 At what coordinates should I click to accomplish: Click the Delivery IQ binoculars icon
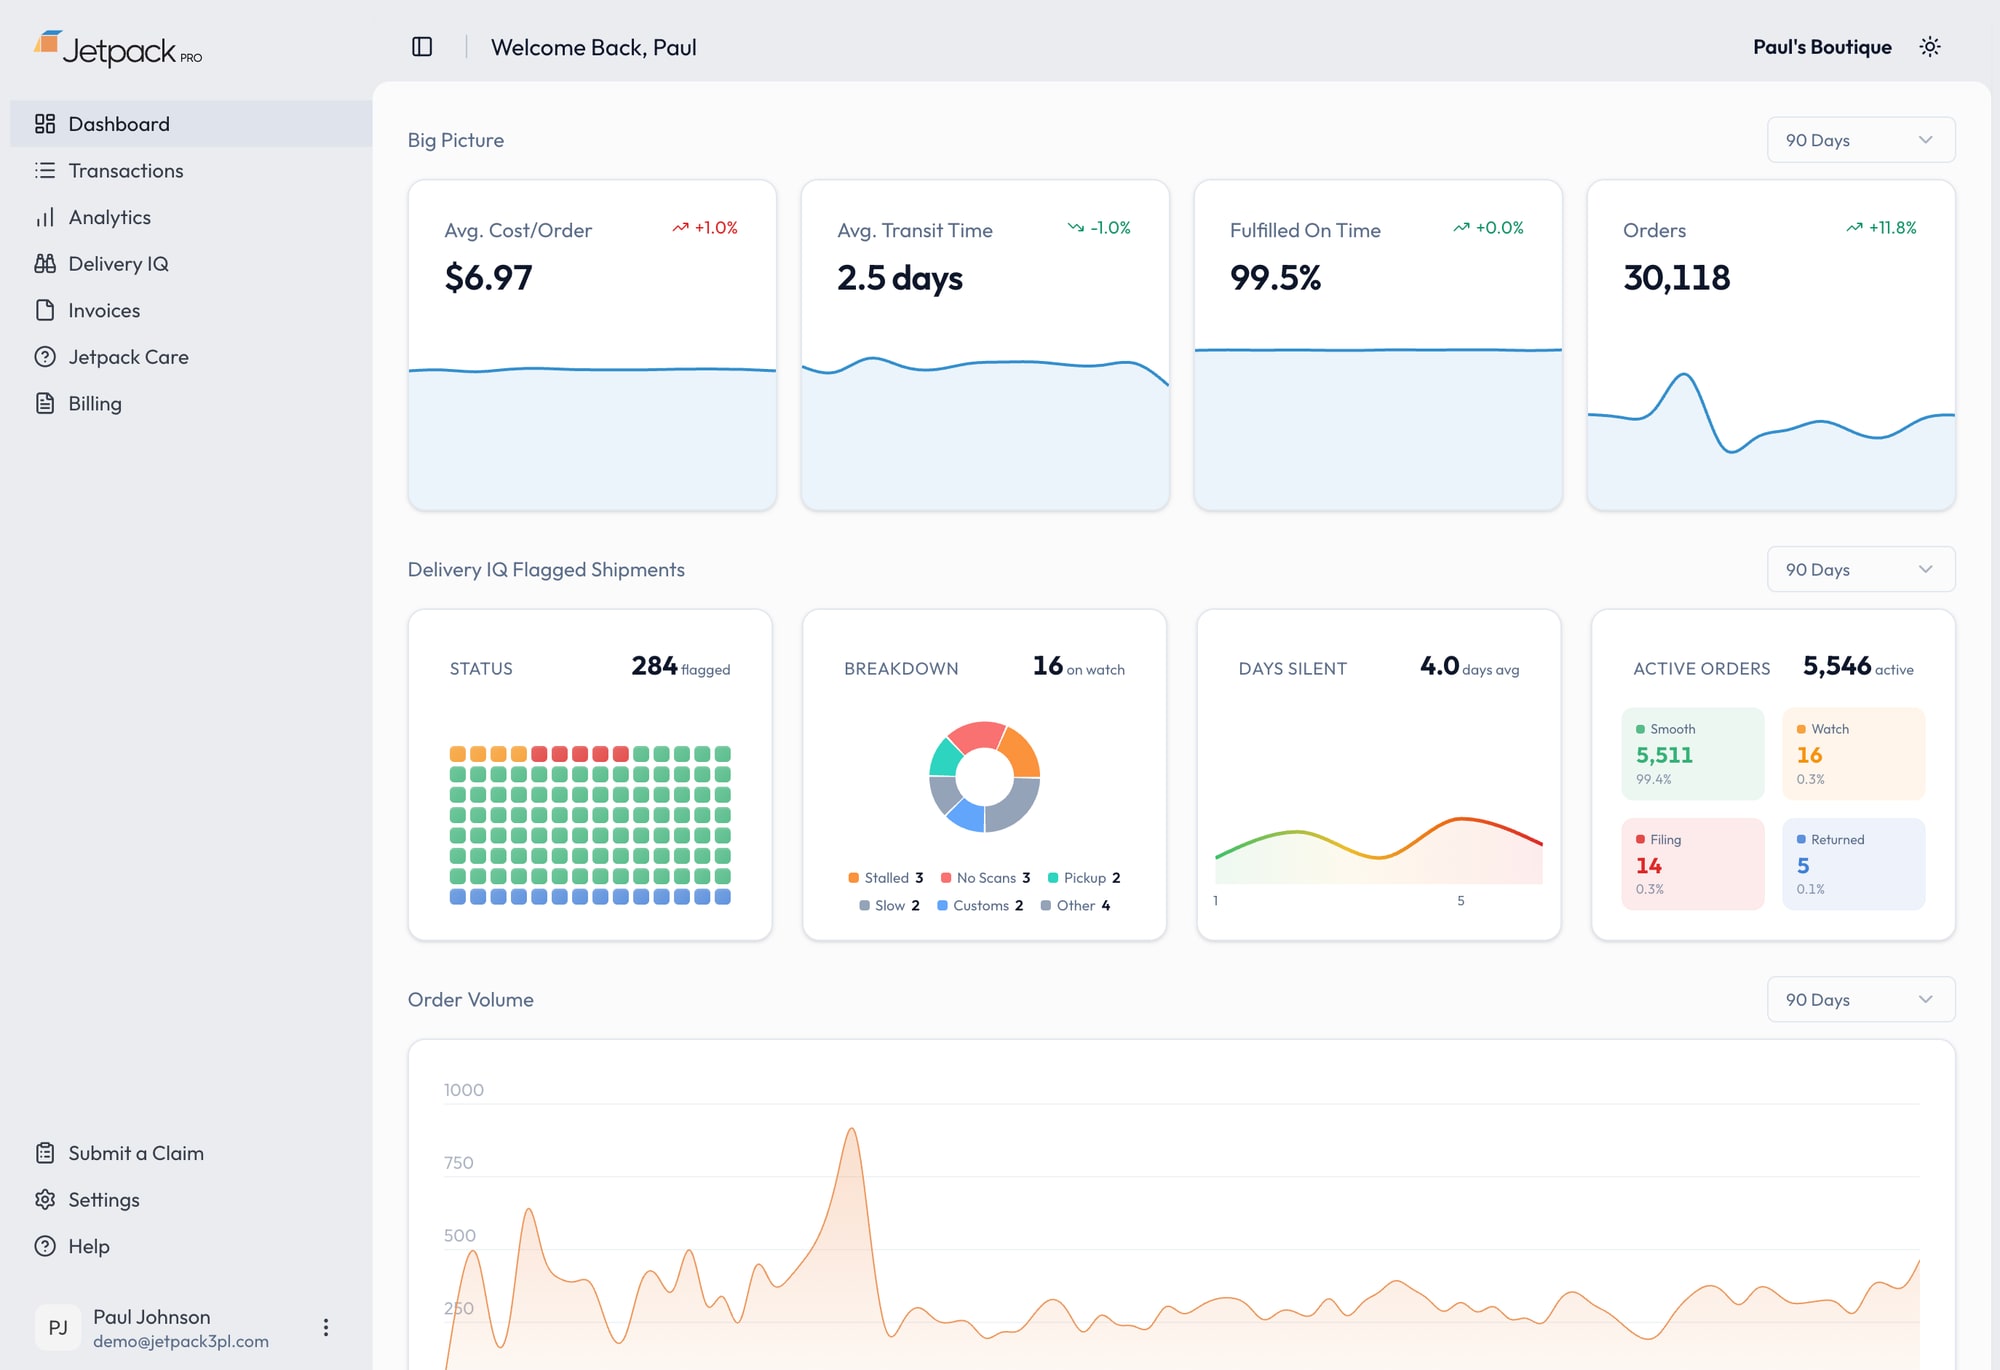[x=45, y=264]
